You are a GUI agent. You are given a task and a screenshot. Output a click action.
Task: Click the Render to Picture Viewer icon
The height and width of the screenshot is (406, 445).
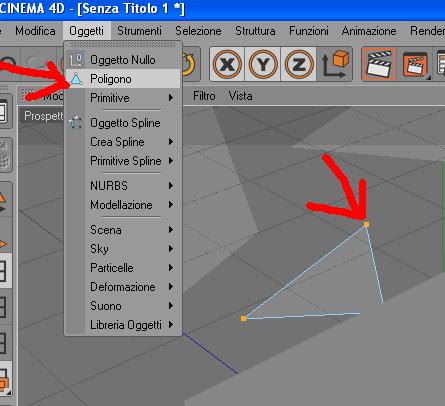415,64
